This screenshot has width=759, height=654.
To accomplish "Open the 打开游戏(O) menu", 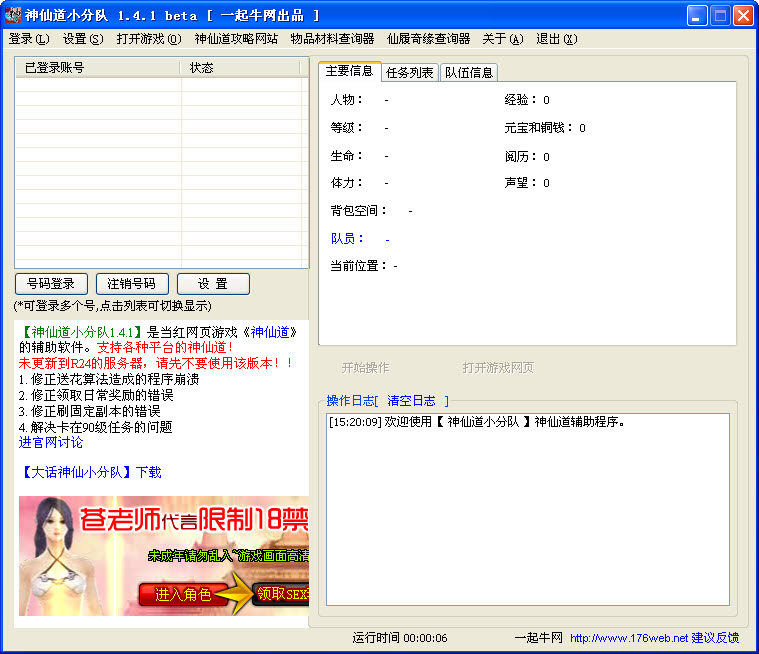I will coord(149,39).
